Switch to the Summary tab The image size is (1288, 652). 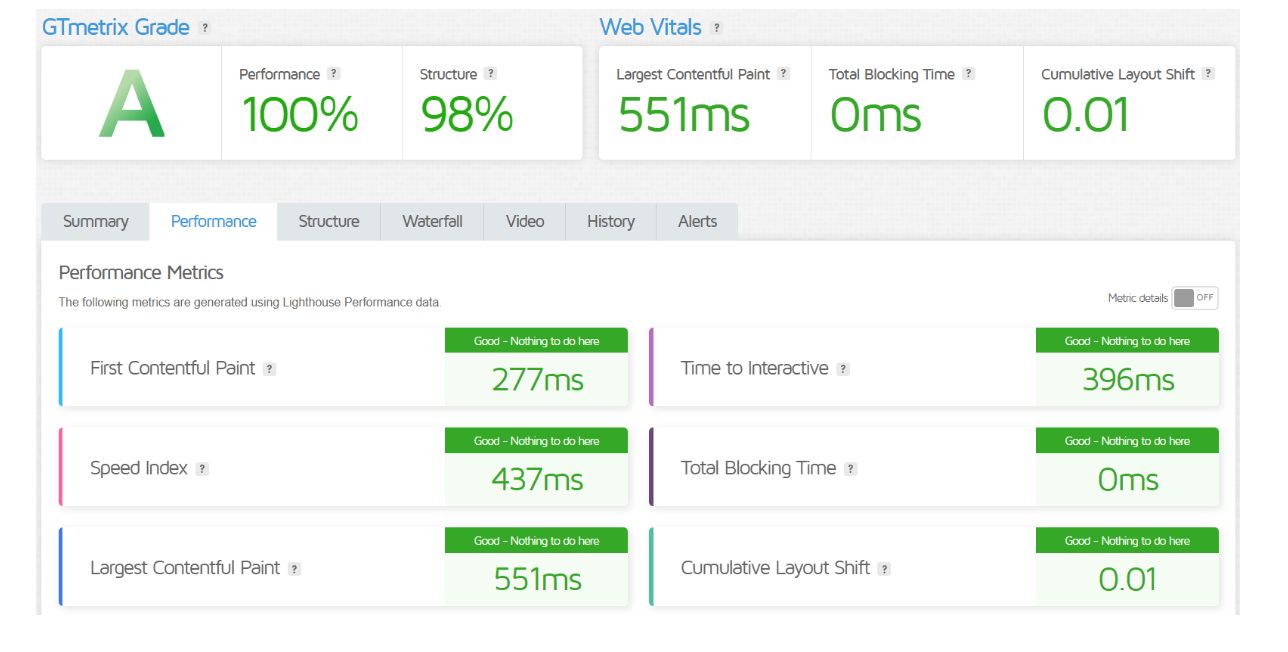tap(95, 222)
